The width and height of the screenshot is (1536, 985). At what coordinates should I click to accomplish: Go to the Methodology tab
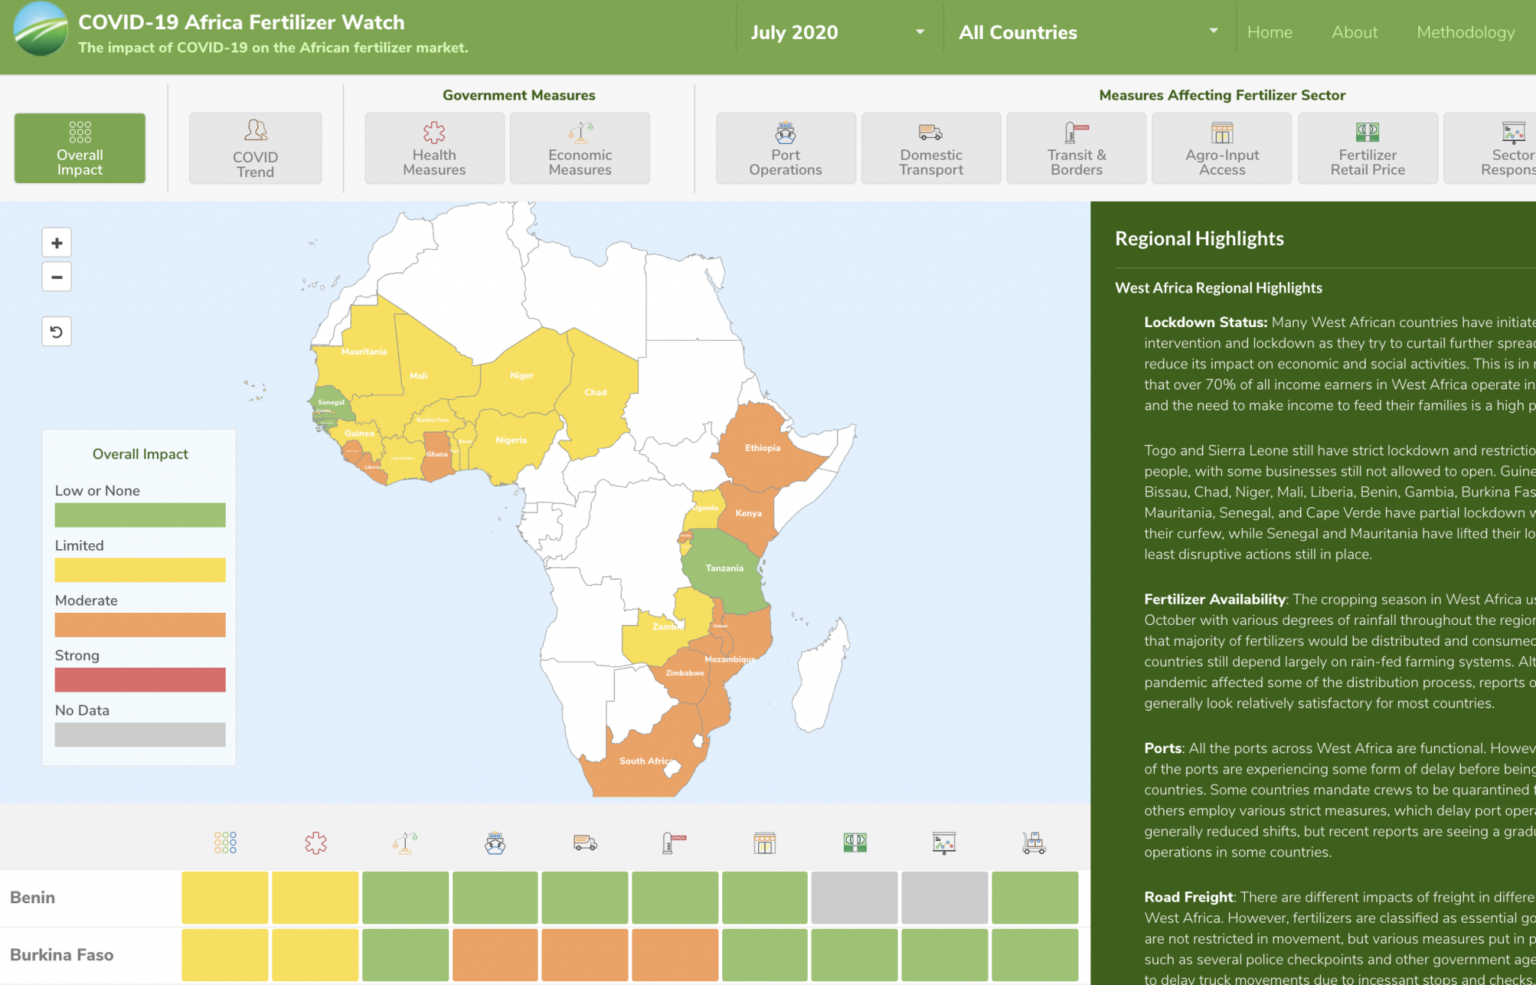coord(1465,31)
